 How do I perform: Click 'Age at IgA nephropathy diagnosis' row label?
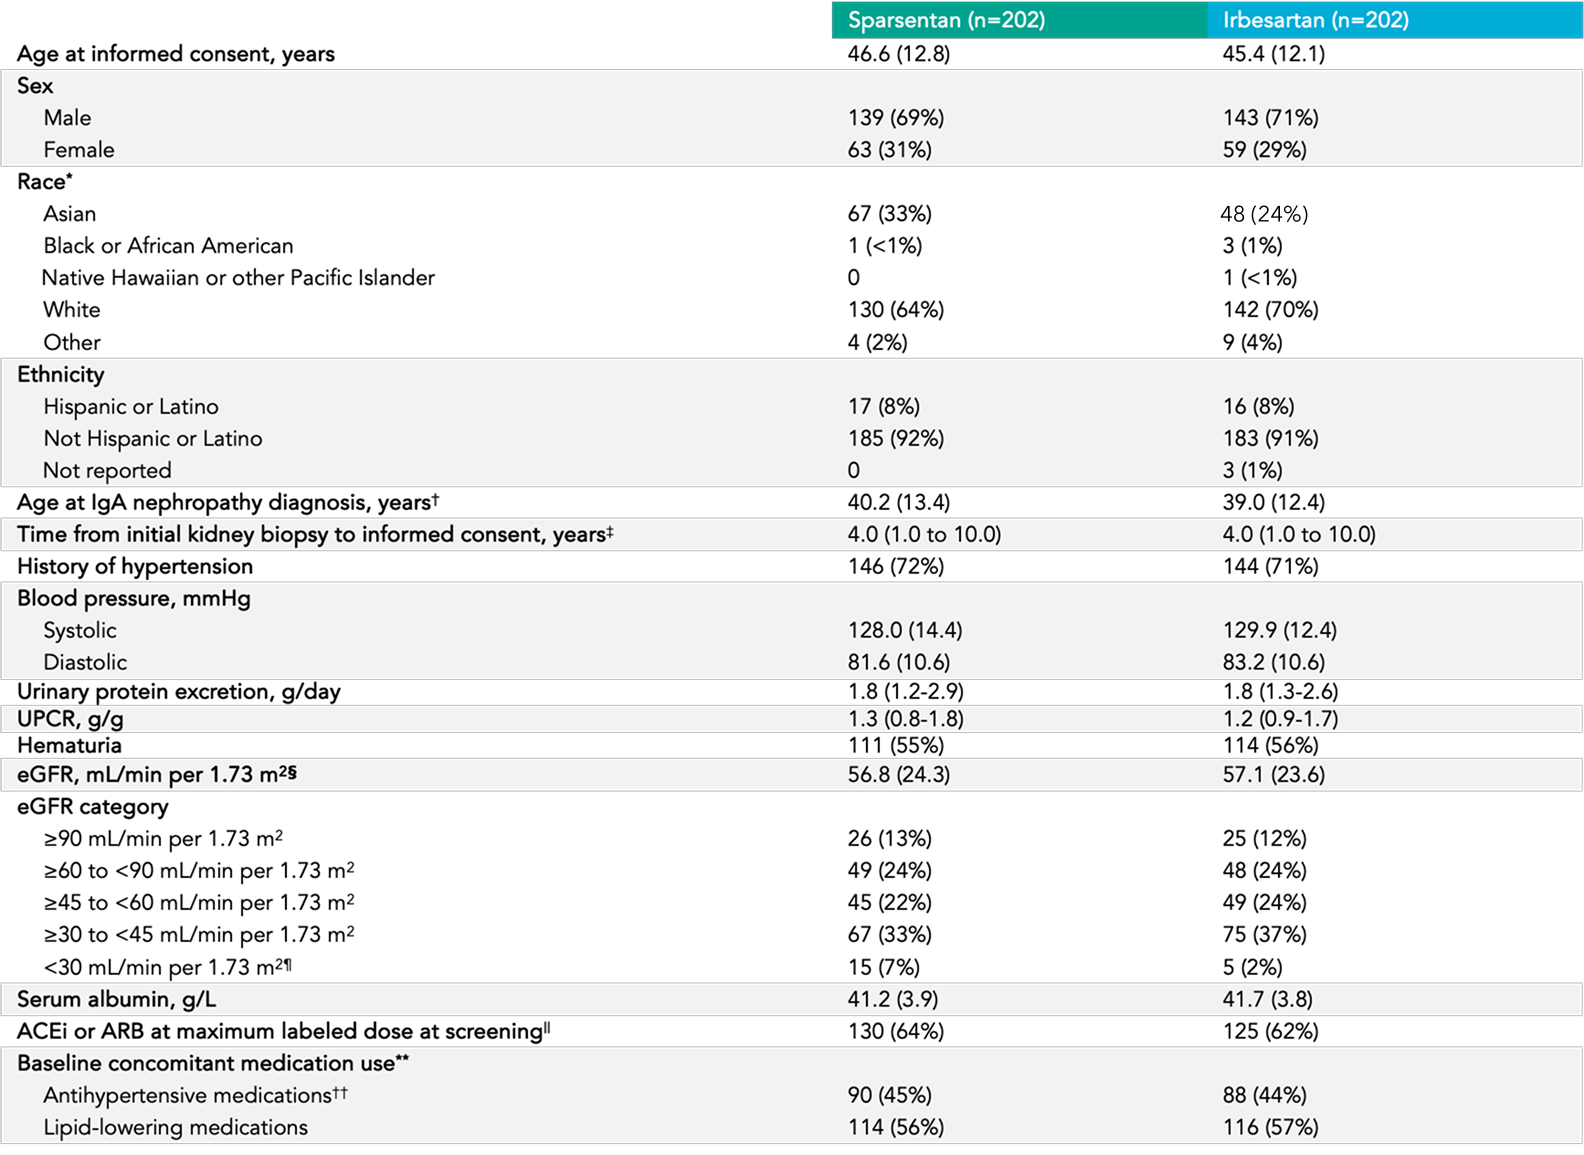pyautogui.click(x=227, y=503)
